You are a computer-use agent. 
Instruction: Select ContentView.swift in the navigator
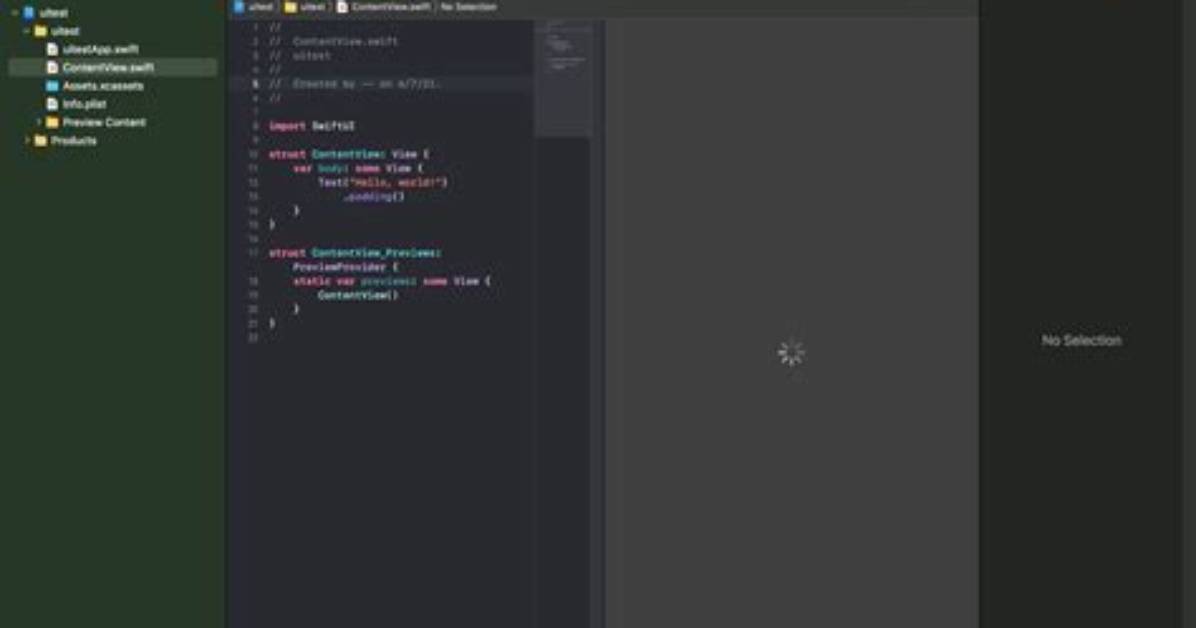point(108,67)
